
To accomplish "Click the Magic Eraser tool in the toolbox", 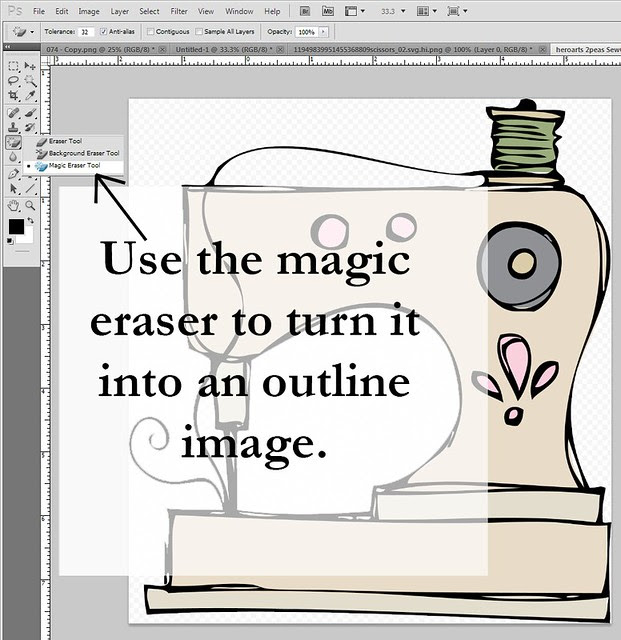I will (13, 142).
